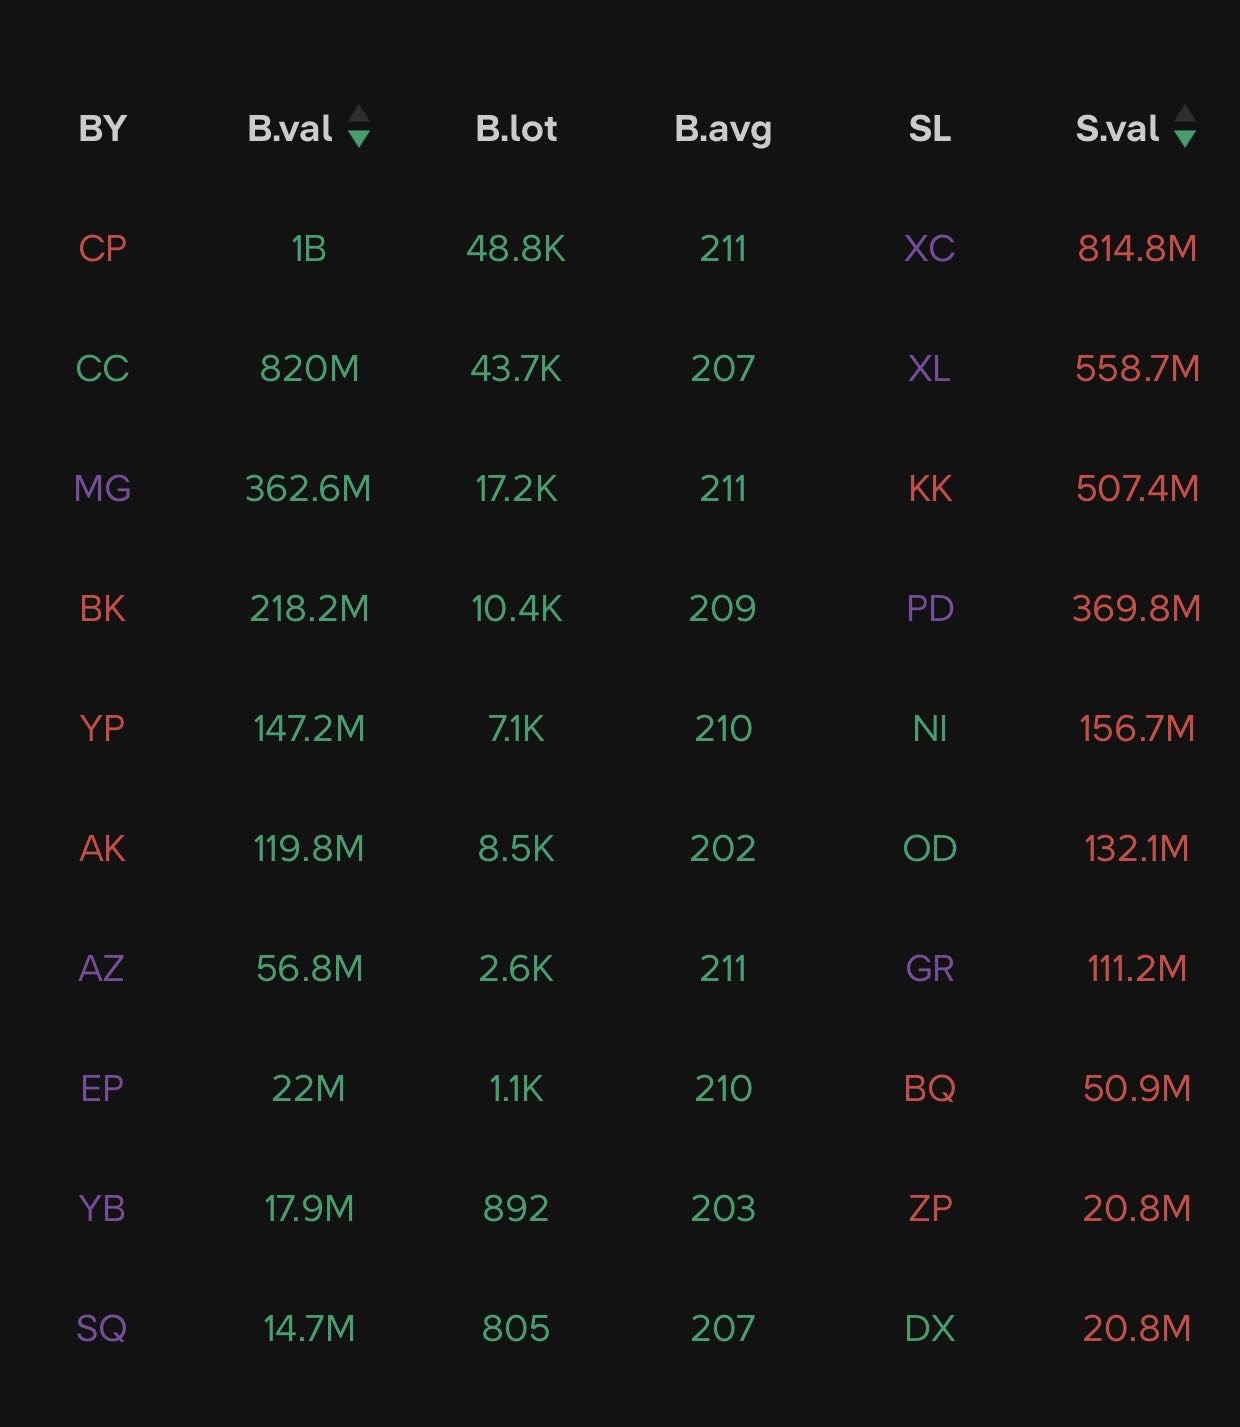1240x1427 pixels.
Task: Click the SL column header
Action: (x=929, y=129)
